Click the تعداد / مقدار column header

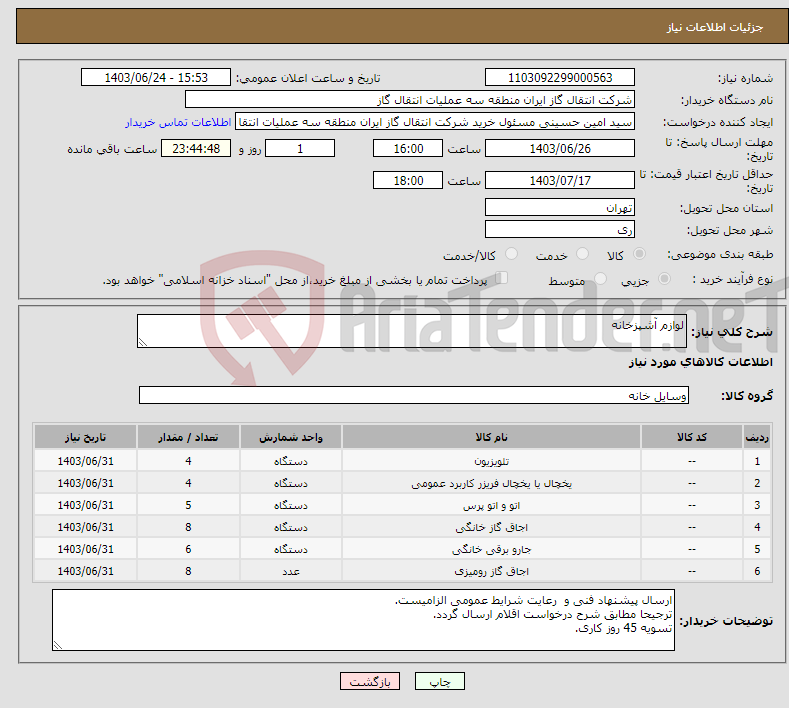pyautogui.click(x=188, y=437)
